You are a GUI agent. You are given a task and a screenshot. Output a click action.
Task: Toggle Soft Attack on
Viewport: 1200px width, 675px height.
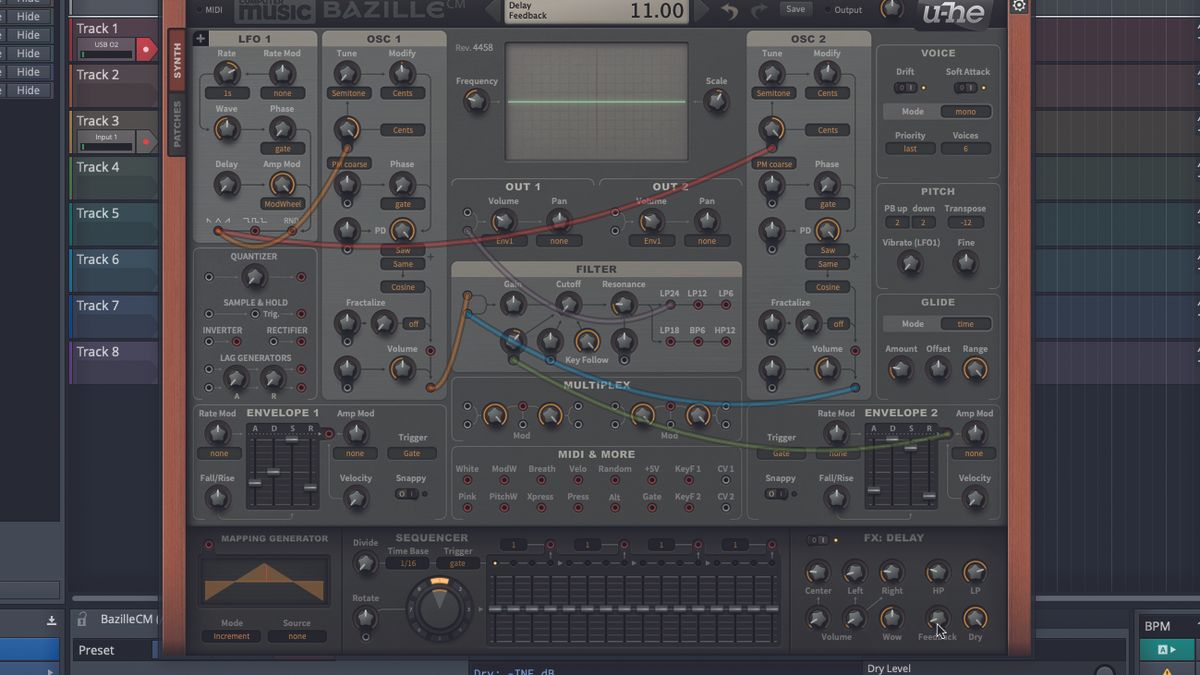coord(965,87)
